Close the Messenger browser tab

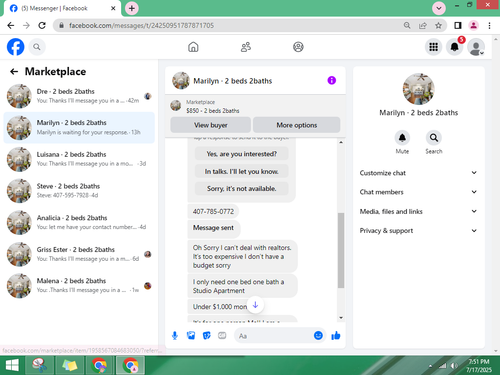(x=113, y=8)
